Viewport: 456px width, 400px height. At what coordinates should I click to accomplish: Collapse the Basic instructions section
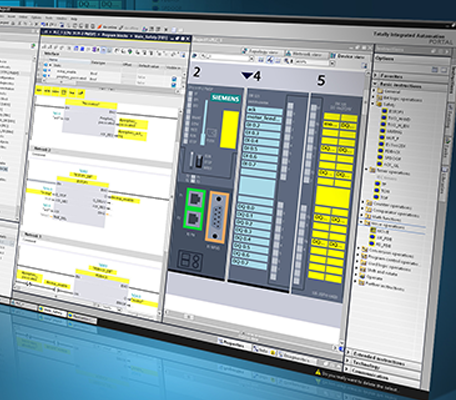click(x=375, y=83)
